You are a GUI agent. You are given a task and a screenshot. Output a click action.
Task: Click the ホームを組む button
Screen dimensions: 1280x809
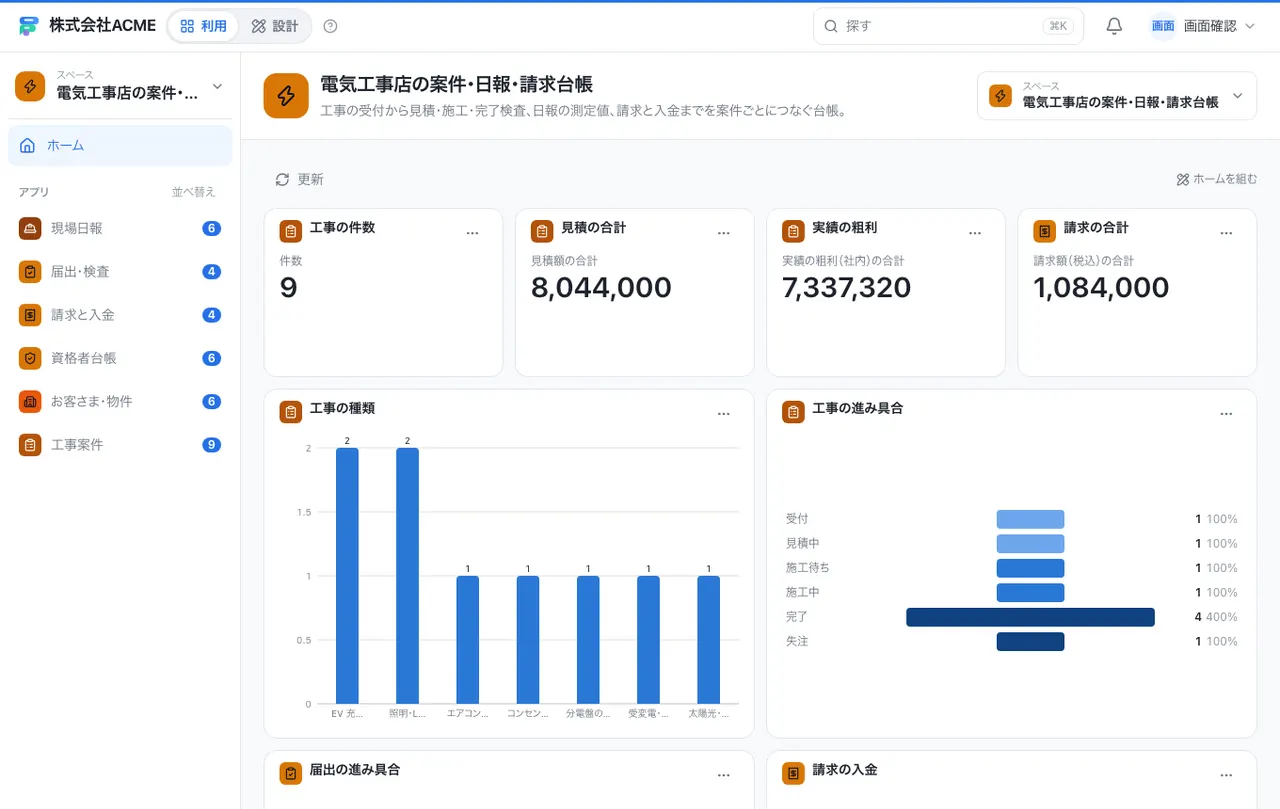coord(1217,179)
